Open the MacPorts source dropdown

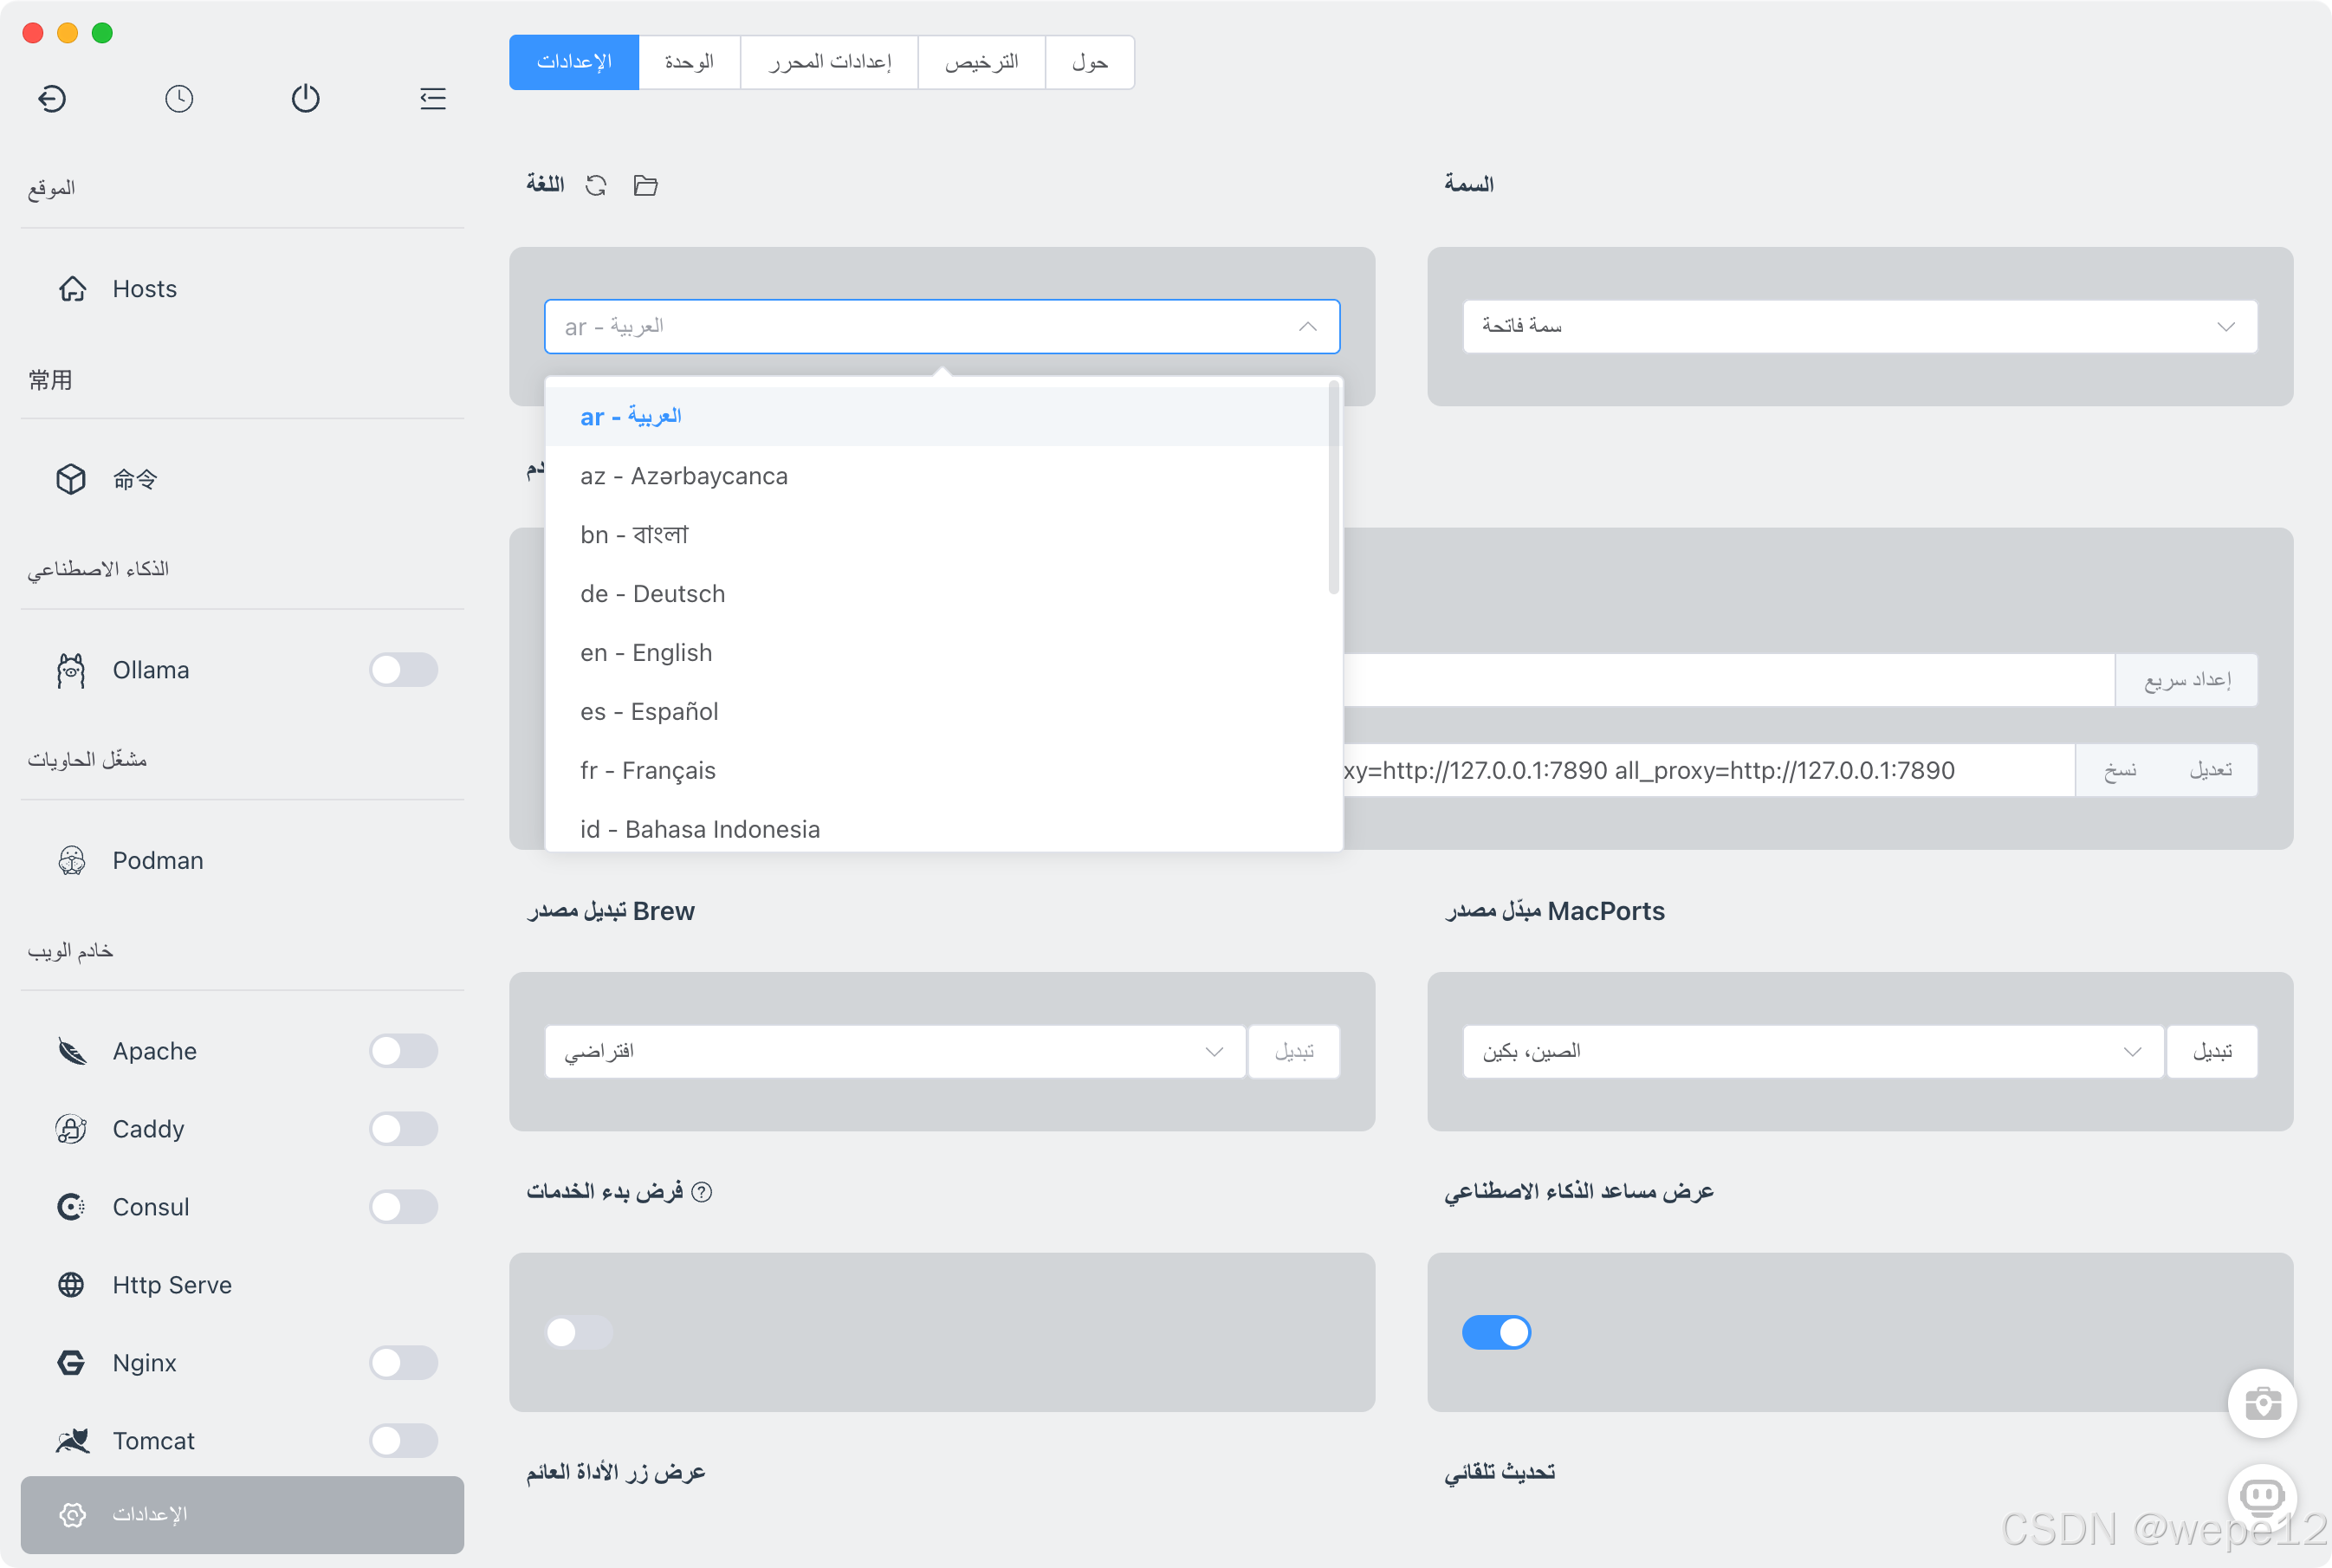[1812, 1051]
